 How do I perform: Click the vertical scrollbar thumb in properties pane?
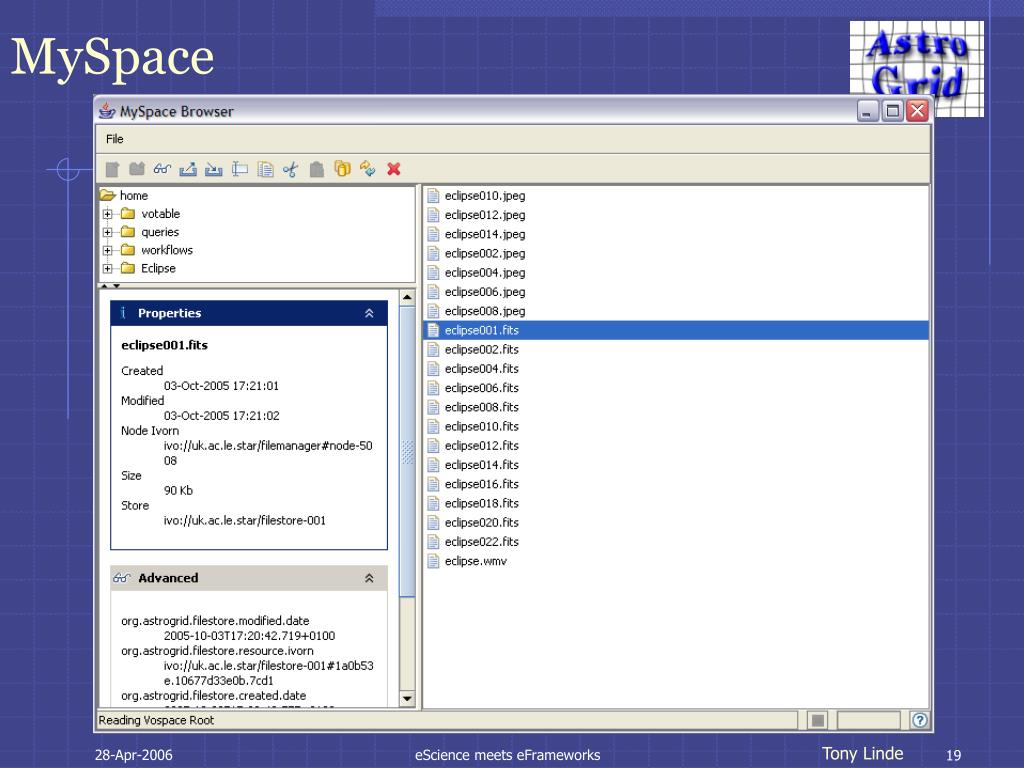[x=407, y=451]
